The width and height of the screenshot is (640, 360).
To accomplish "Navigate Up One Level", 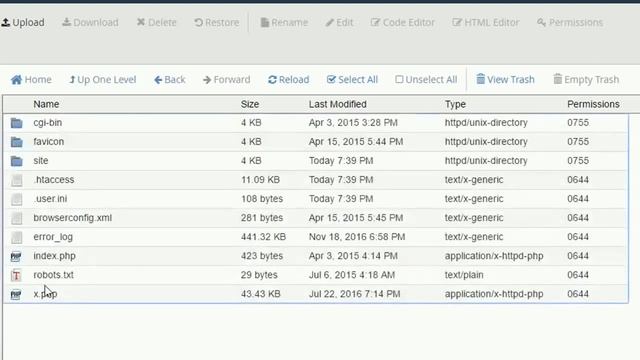I will [102, 80].
